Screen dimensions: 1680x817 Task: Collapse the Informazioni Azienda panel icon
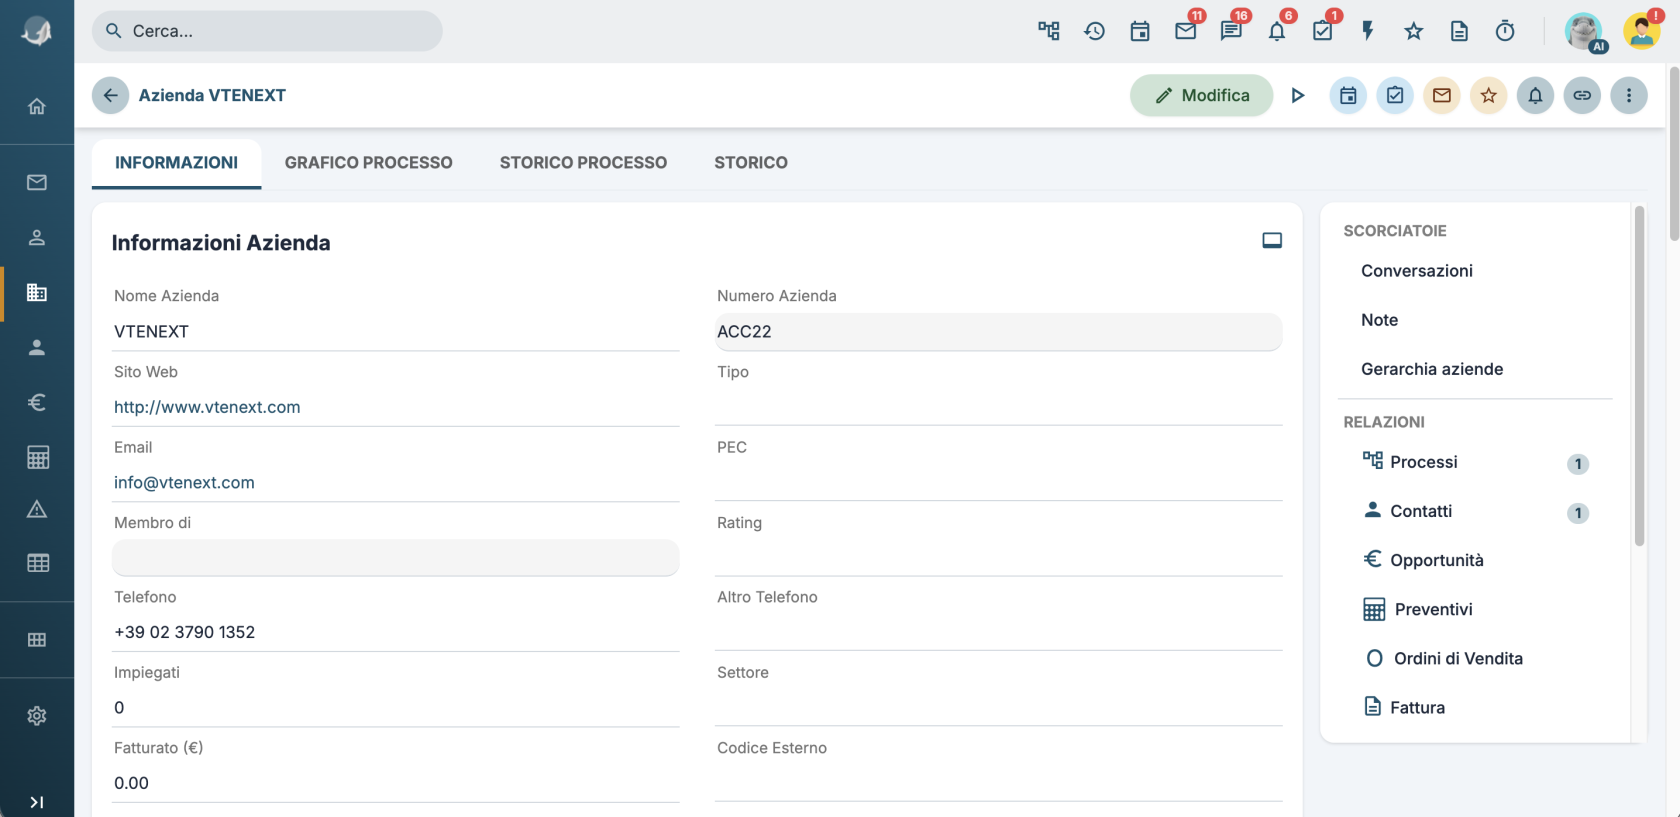(1272, 241)
